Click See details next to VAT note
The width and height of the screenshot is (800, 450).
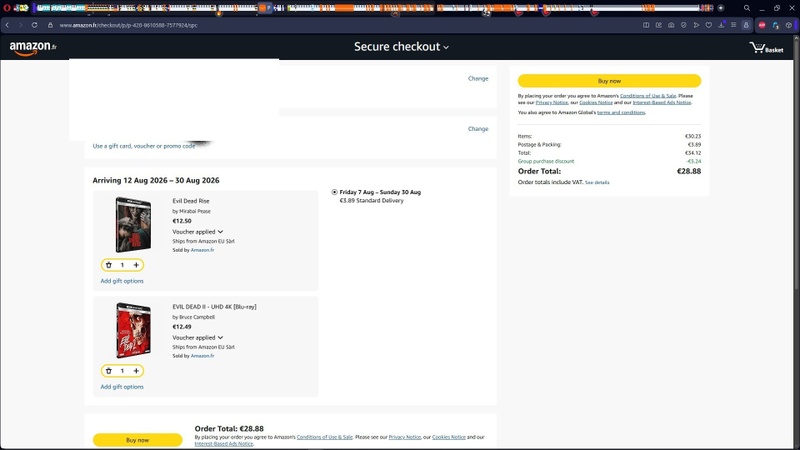[x=597, y=182]
